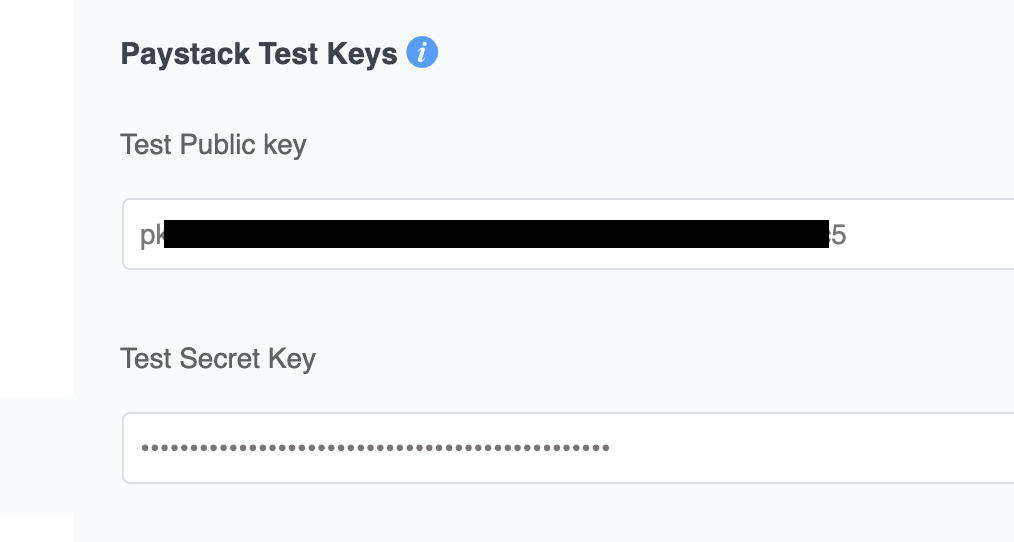Image resolution: width=1014 pixels, height=542 pixels.
Task: Click the blue info icon beside Paystack Test Keys
Action: 422,52
